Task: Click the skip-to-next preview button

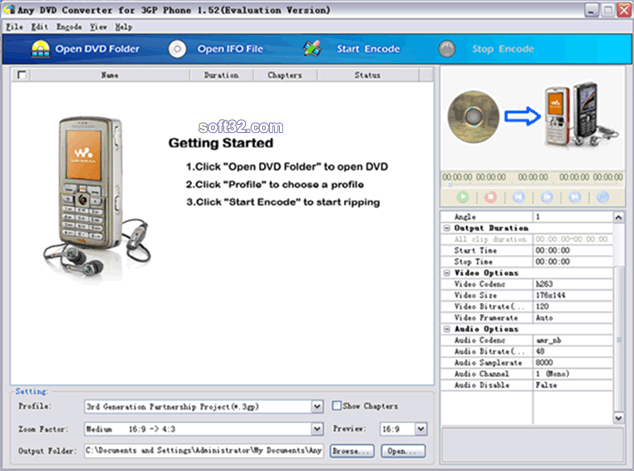Action: (x=574, y=197)
